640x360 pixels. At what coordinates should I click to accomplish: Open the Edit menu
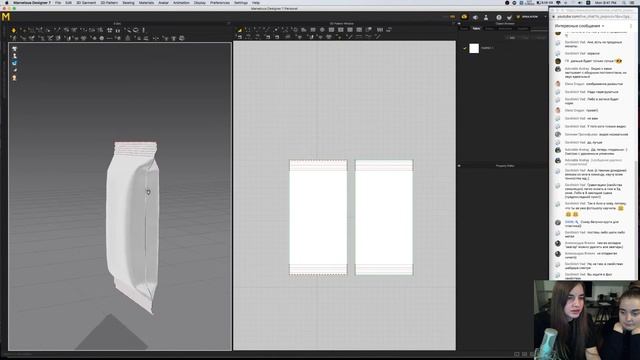click(68, 2)
